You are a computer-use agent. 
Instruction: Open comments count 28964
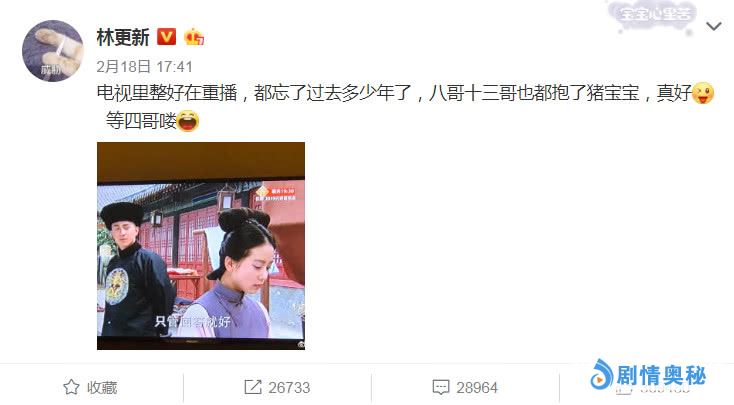(x=477, y=388)
